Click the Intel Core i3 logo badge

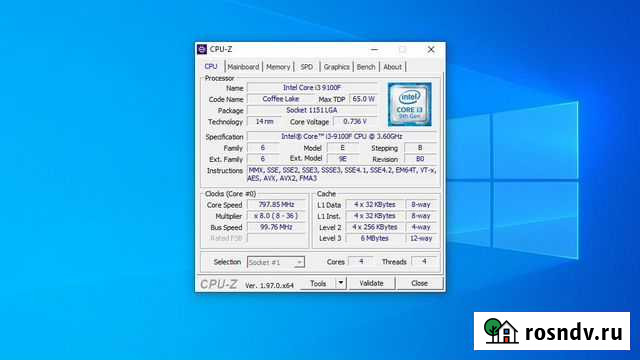coord(409,104)
